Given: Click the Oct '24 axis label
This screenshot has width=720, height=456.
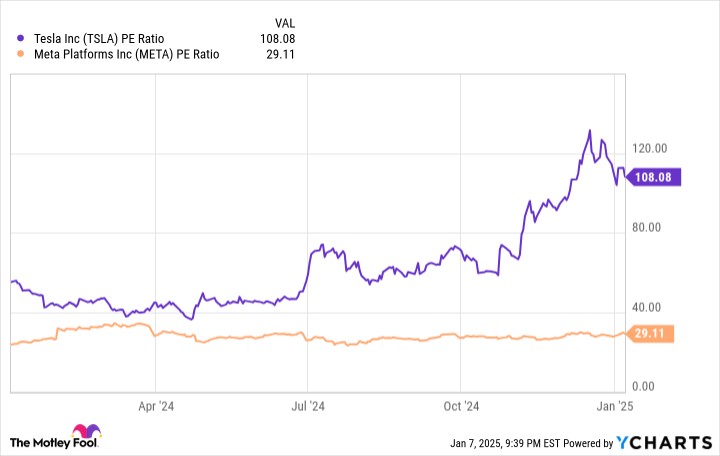Looking at the screenshot, I should pos(461,406).
